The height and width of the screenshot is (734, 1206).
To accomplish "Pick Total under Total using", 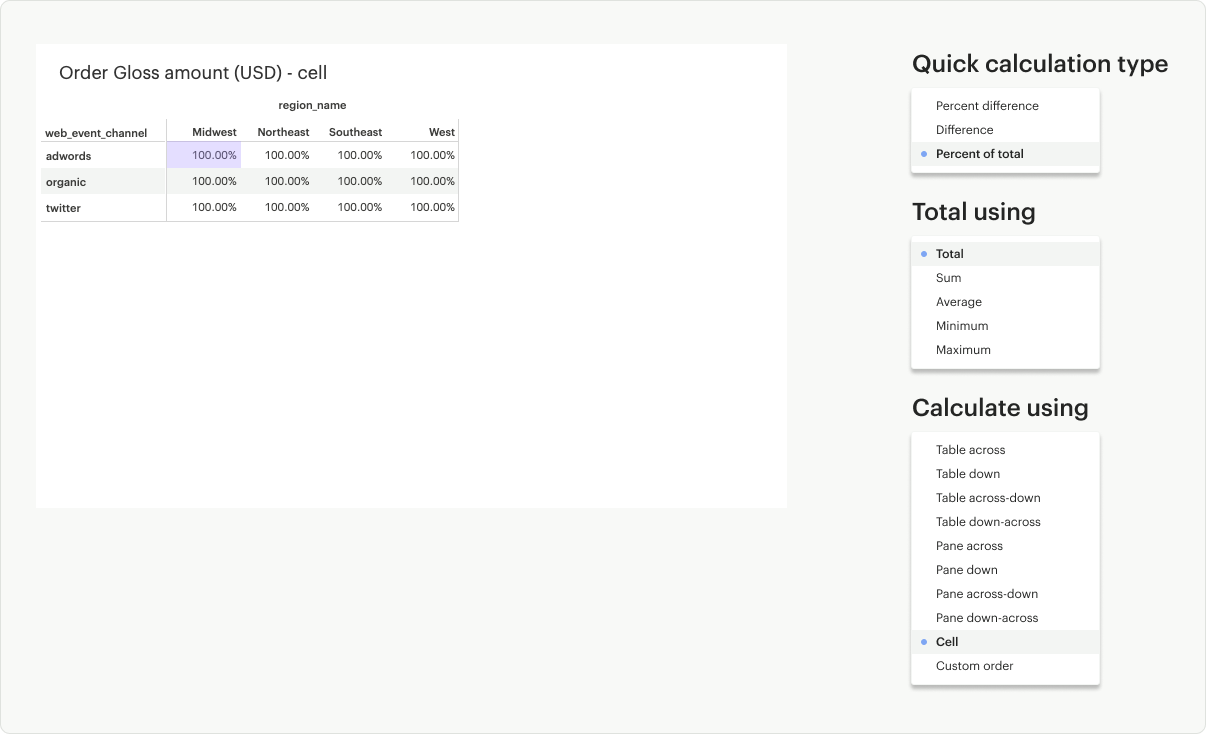I will [949, 254].
